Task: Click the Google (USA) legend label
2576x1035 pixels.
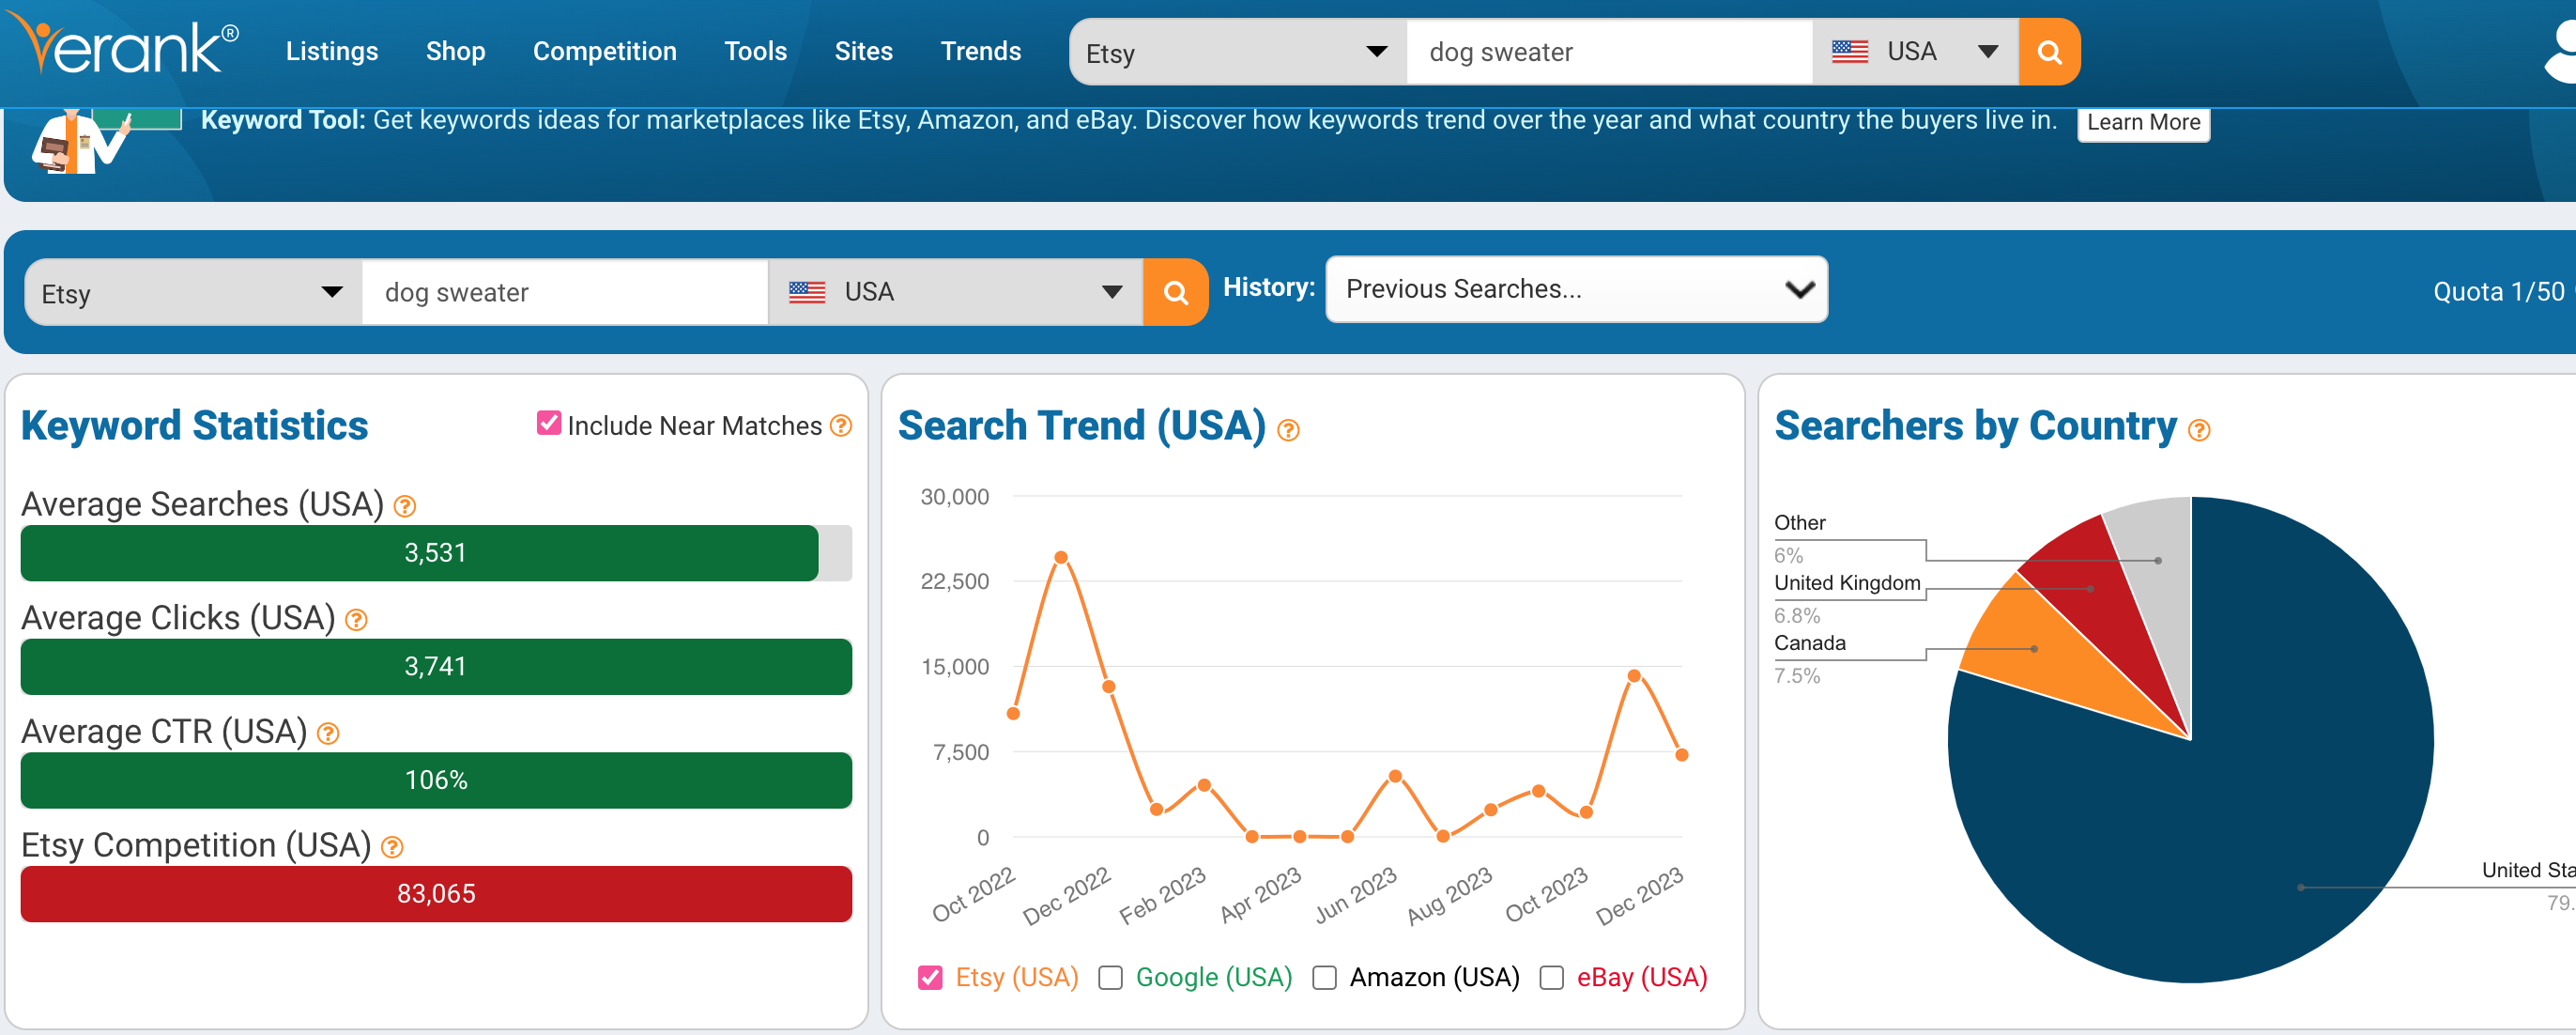Action: (x=1213, y=977)
